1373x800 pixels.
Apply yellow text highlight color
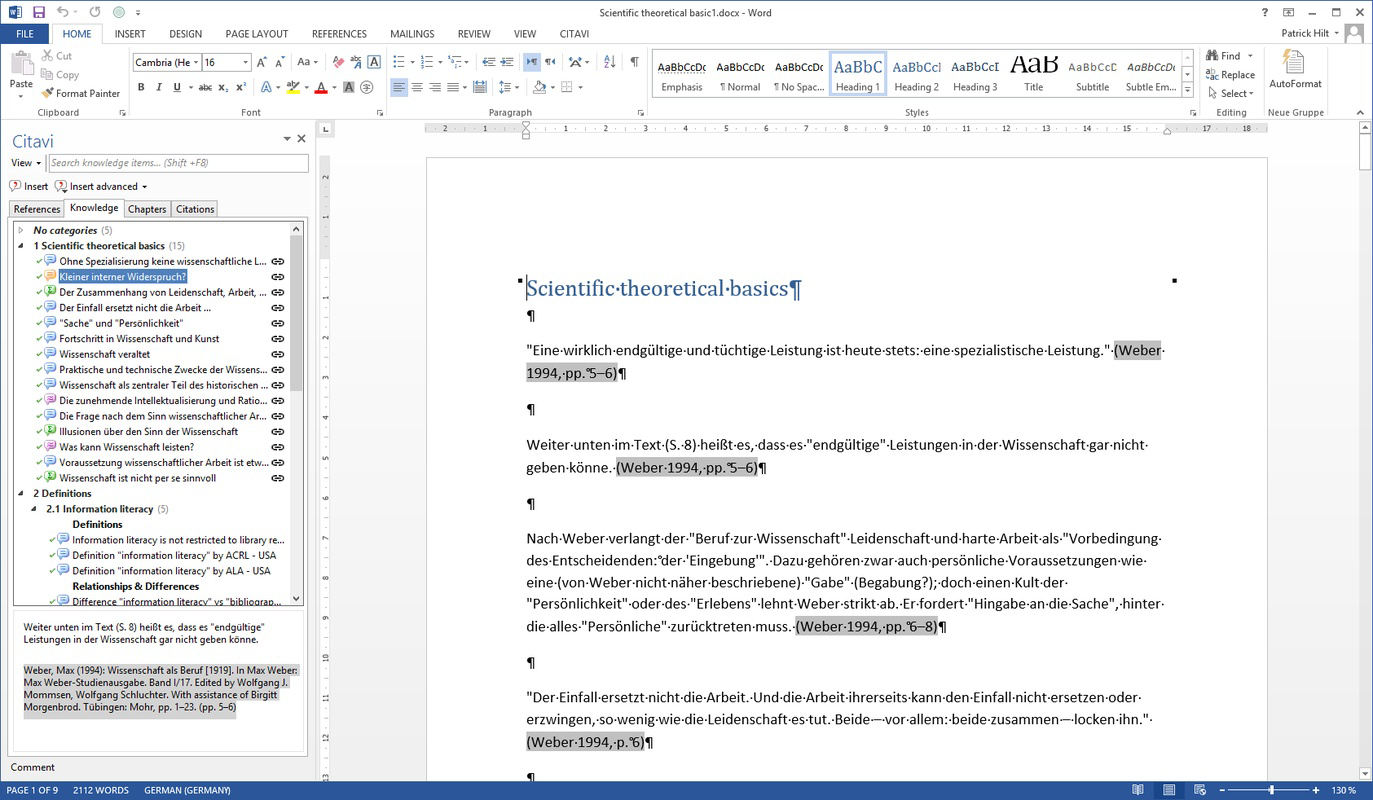coord(293,88)
